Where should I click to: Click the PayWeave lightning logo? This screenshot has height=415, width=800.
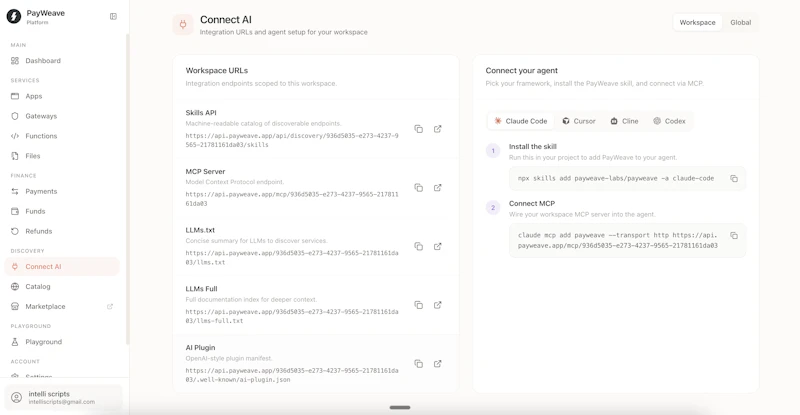14,16
